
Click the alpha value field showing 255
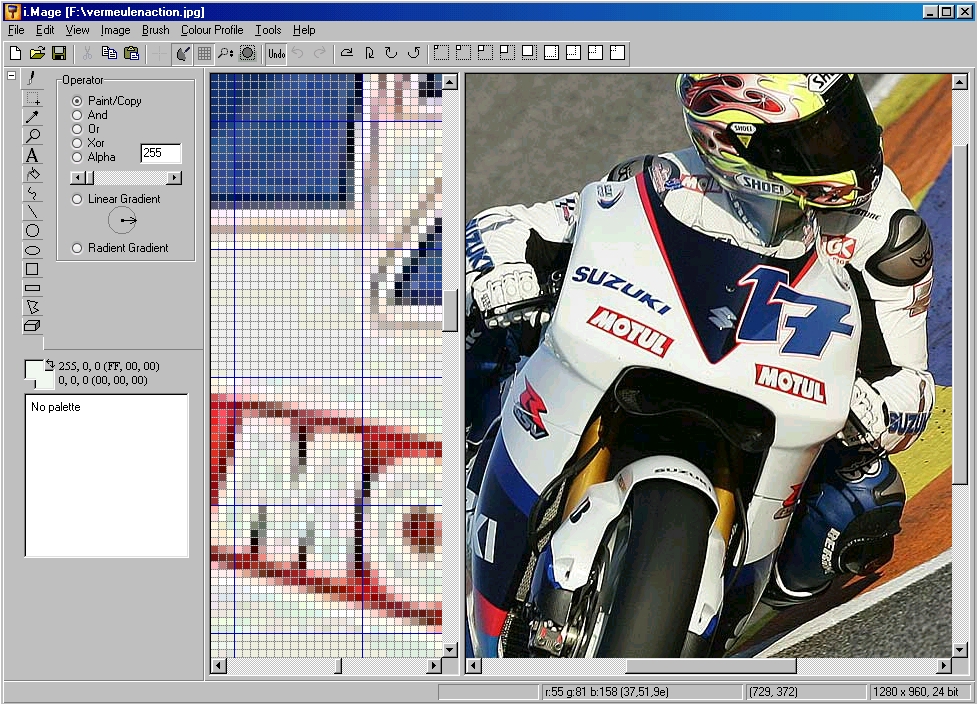pyautogui.click(x=161, y=153)
